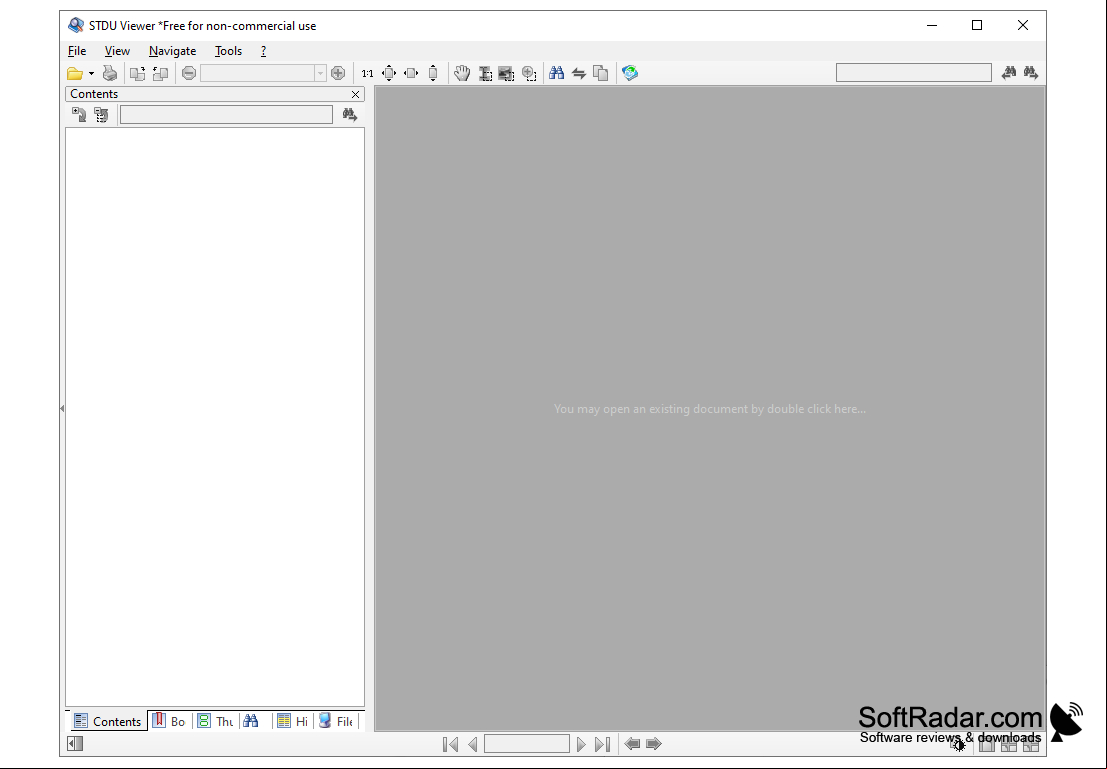Open the ? help menu
Image resolution: width=1107 pixels, height=769 pixels.
click(263, 51)
